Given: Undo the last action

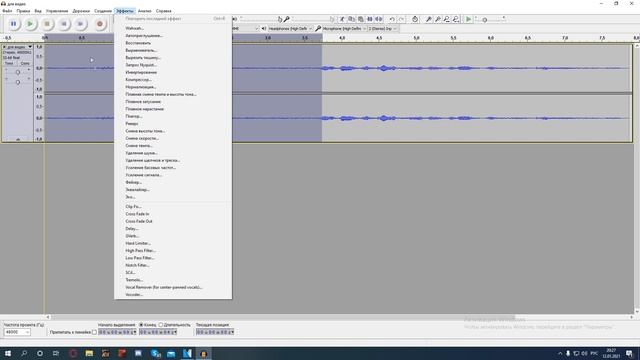Looking at the screenshot, I should click(x=392, y=19).
